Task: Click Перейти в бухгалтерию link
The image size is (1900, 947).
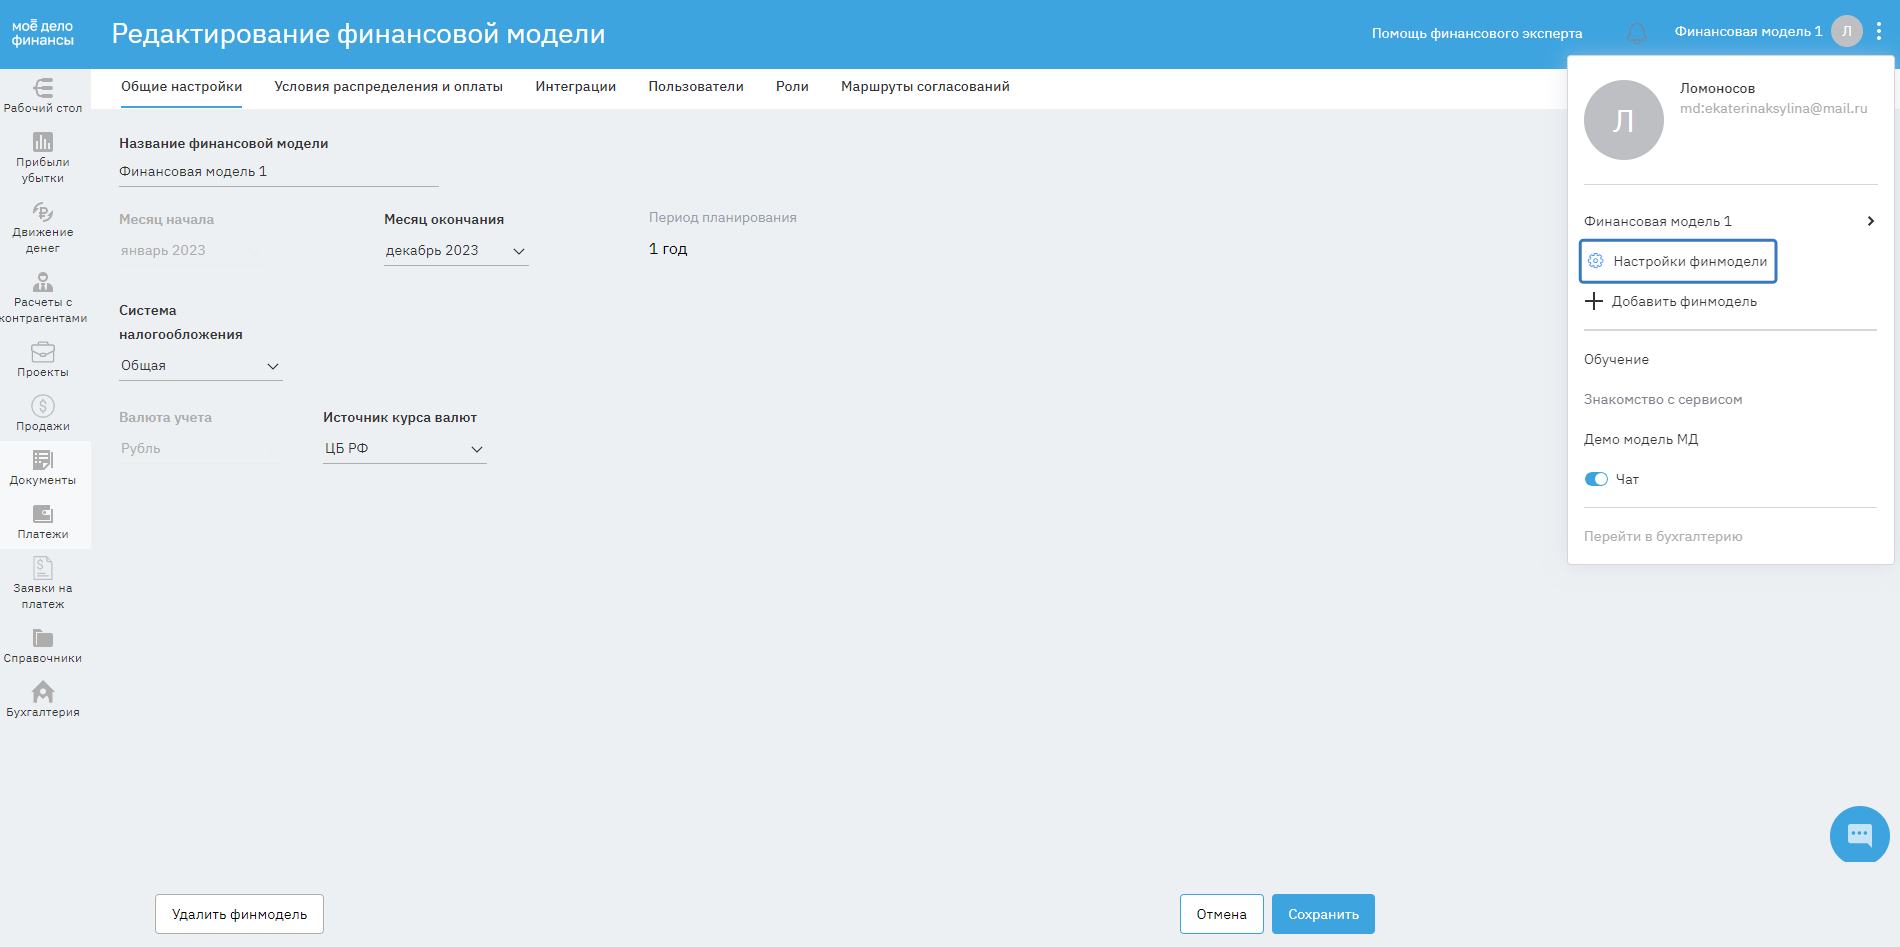Action: (x=1663, y=536)
